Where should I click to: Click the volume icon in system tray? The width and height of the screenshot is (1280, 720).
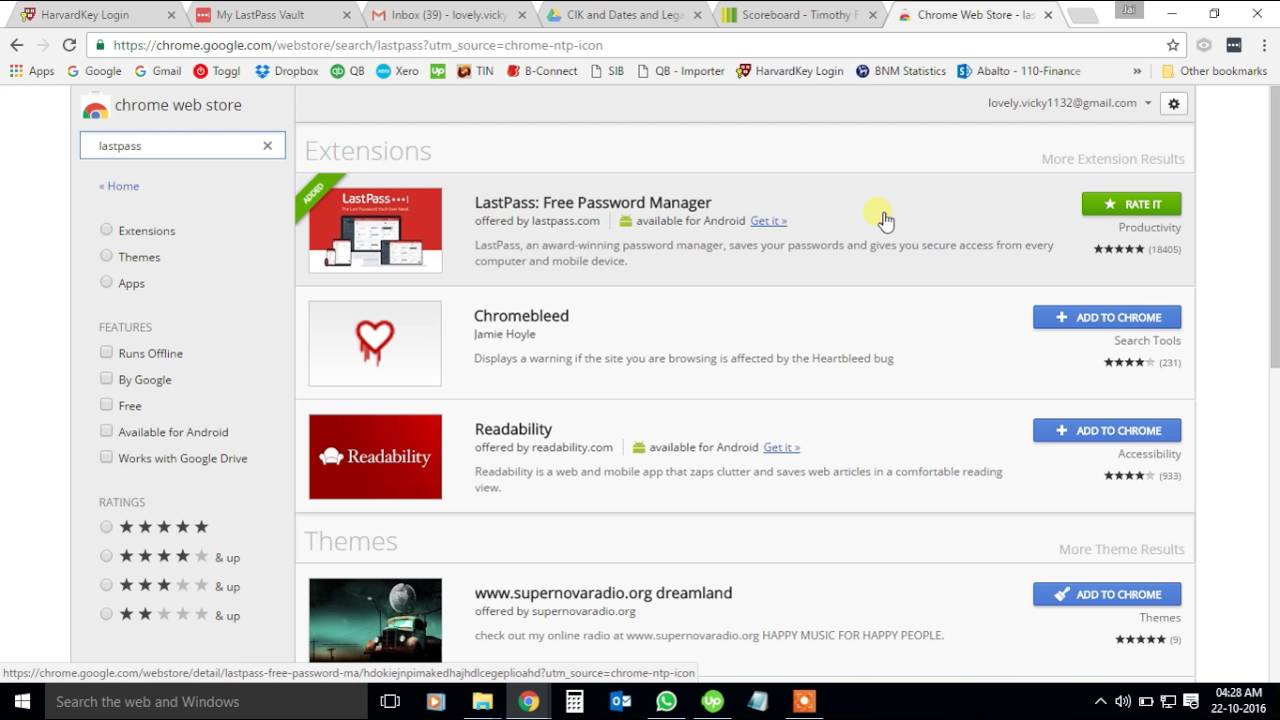(1122, 701)
